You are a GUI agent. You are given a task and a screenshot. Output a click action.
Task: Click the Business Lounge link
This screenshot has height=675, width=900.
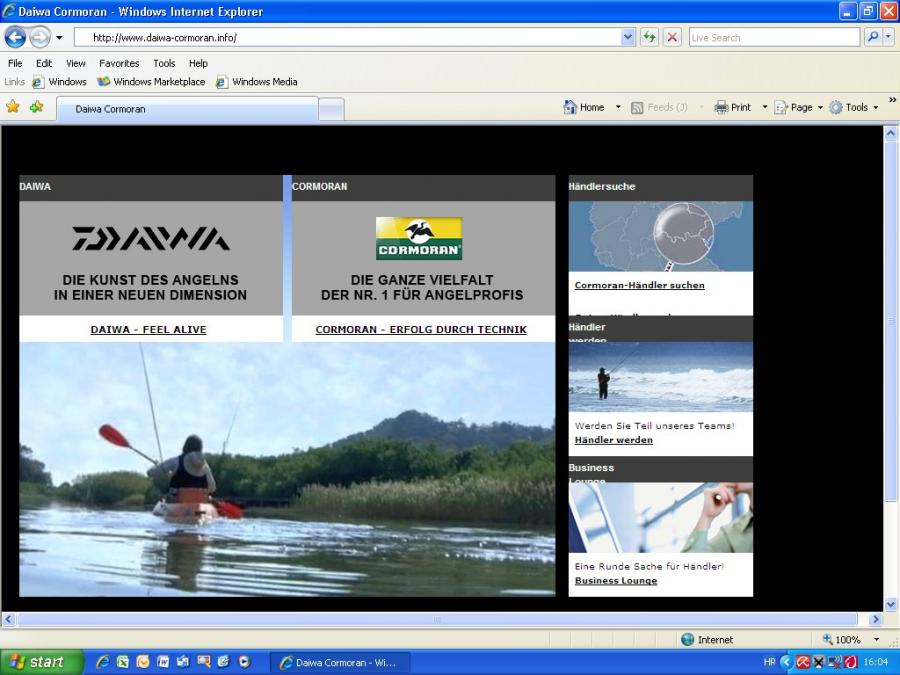point(616,580)
